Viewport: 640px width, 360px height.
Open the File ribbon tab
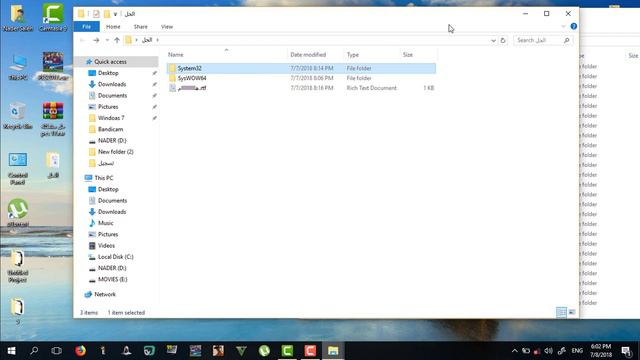(87, 27)
